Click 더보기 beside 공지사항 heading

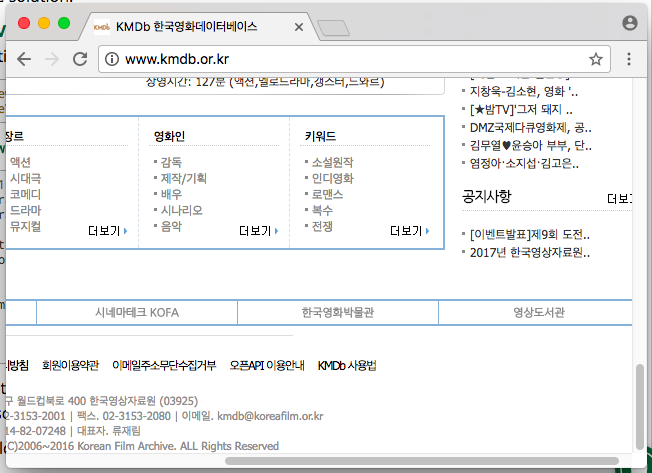click(620, 199)
